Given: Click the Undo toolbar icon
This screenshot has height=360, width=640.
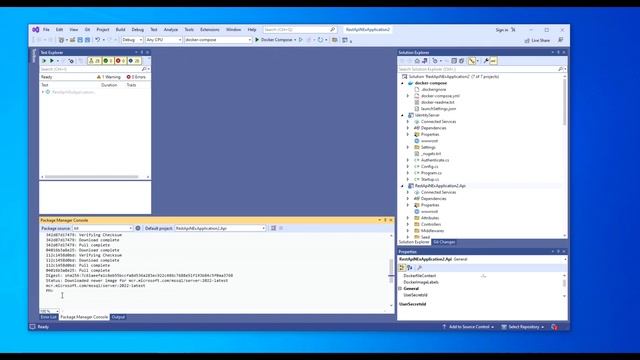Looking at the screenshot, I should 98,40.
